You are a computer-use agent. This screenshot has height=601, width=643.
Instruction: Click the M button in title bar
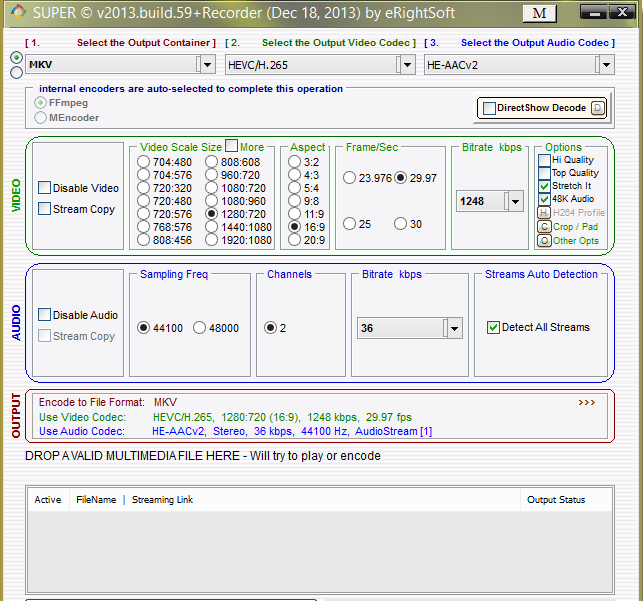pyautogui.click(x=541, y=13)
